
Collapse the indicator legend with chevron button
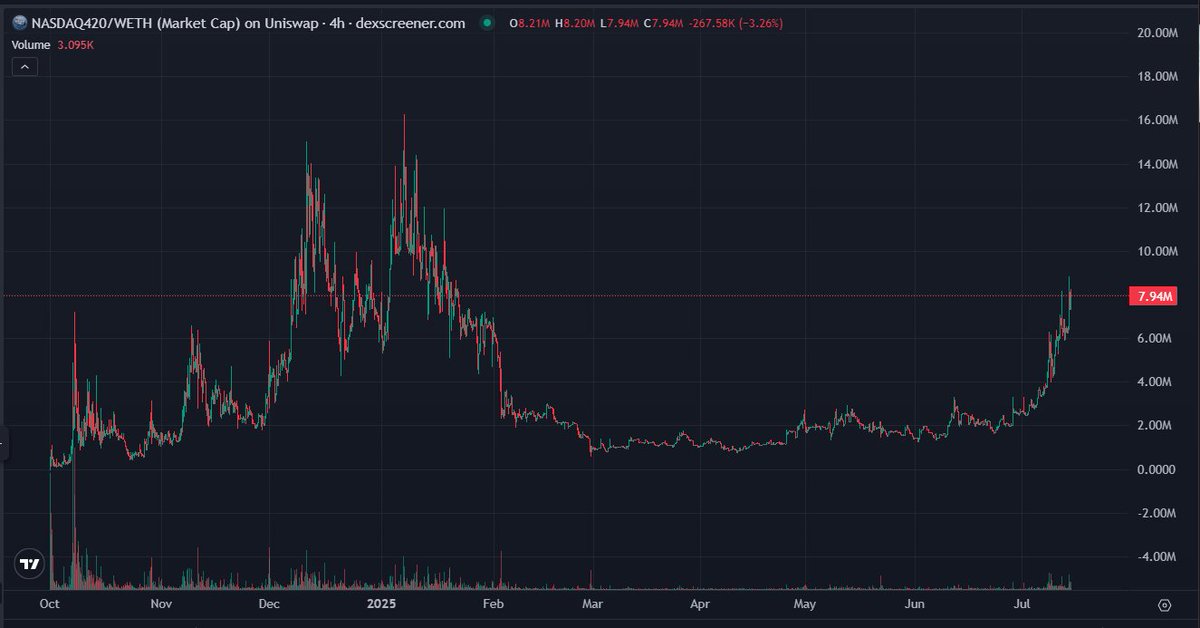click(x=25, y=67)
